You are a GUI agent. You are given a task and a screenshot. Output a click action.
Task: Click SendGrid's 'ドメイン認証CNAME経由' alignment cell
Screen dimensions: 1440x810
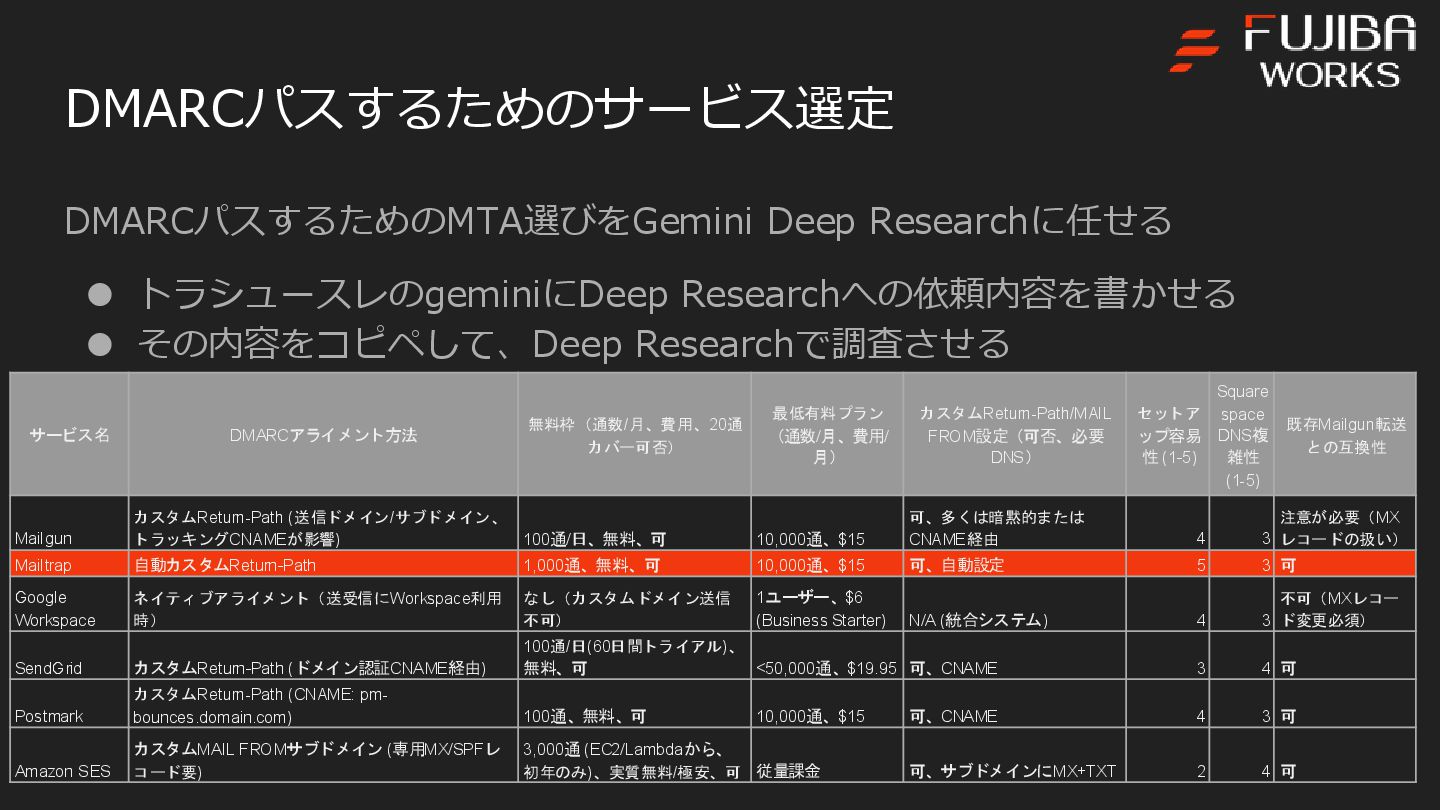323,656
